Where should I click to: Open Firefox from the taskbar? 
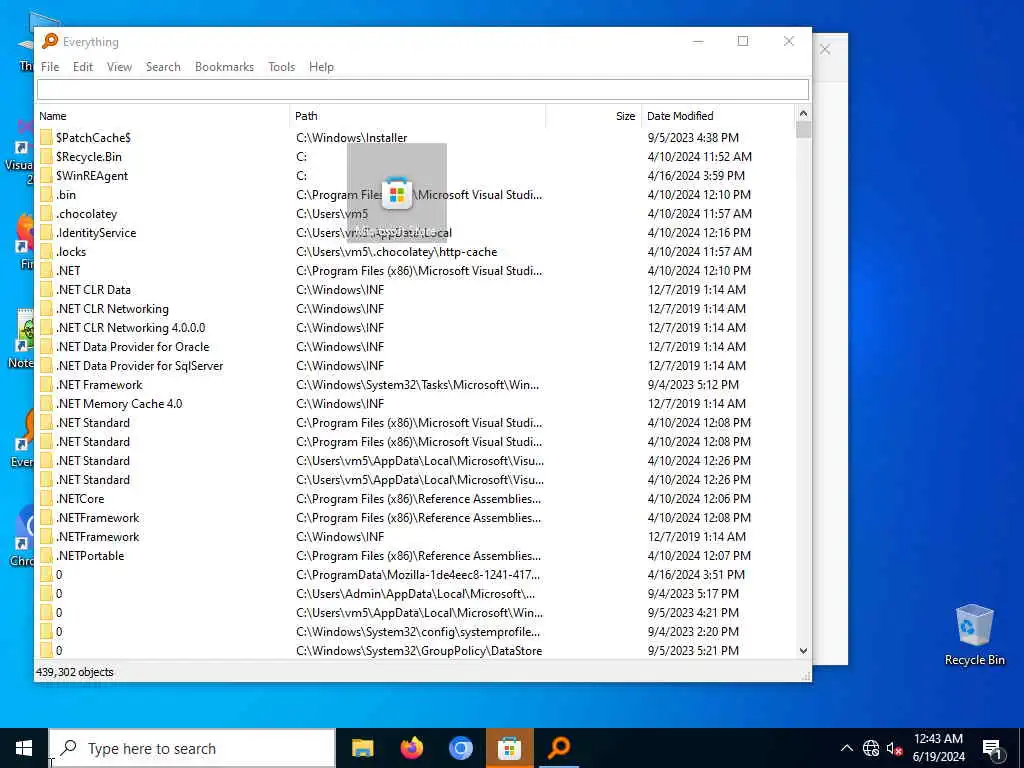click(x=411, y=748)
